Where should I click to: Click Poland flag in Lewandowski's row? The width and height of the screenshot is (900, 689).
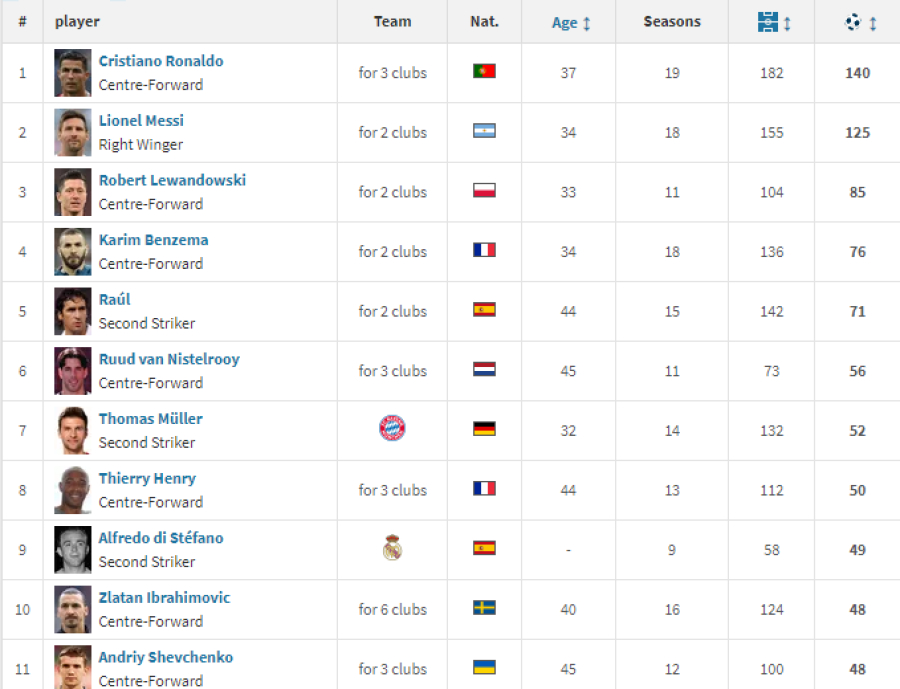pos(484,191)
